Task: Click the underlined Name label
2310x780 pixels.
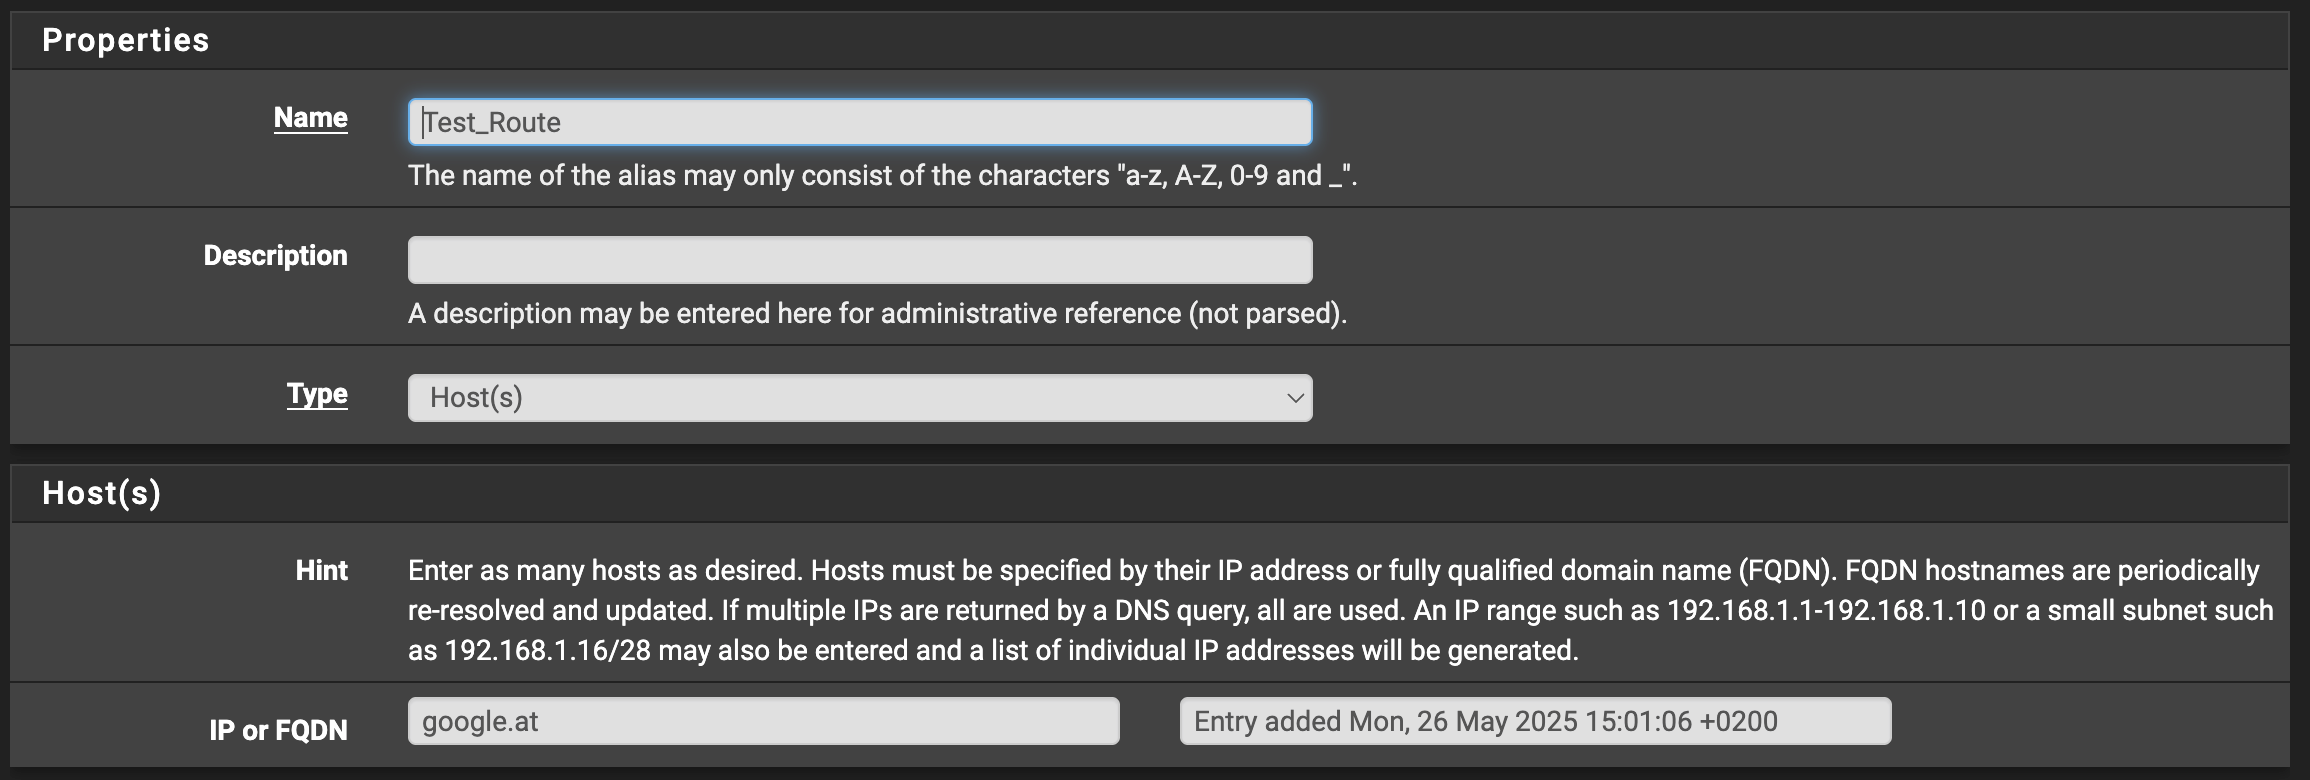Action: (311, 118)
